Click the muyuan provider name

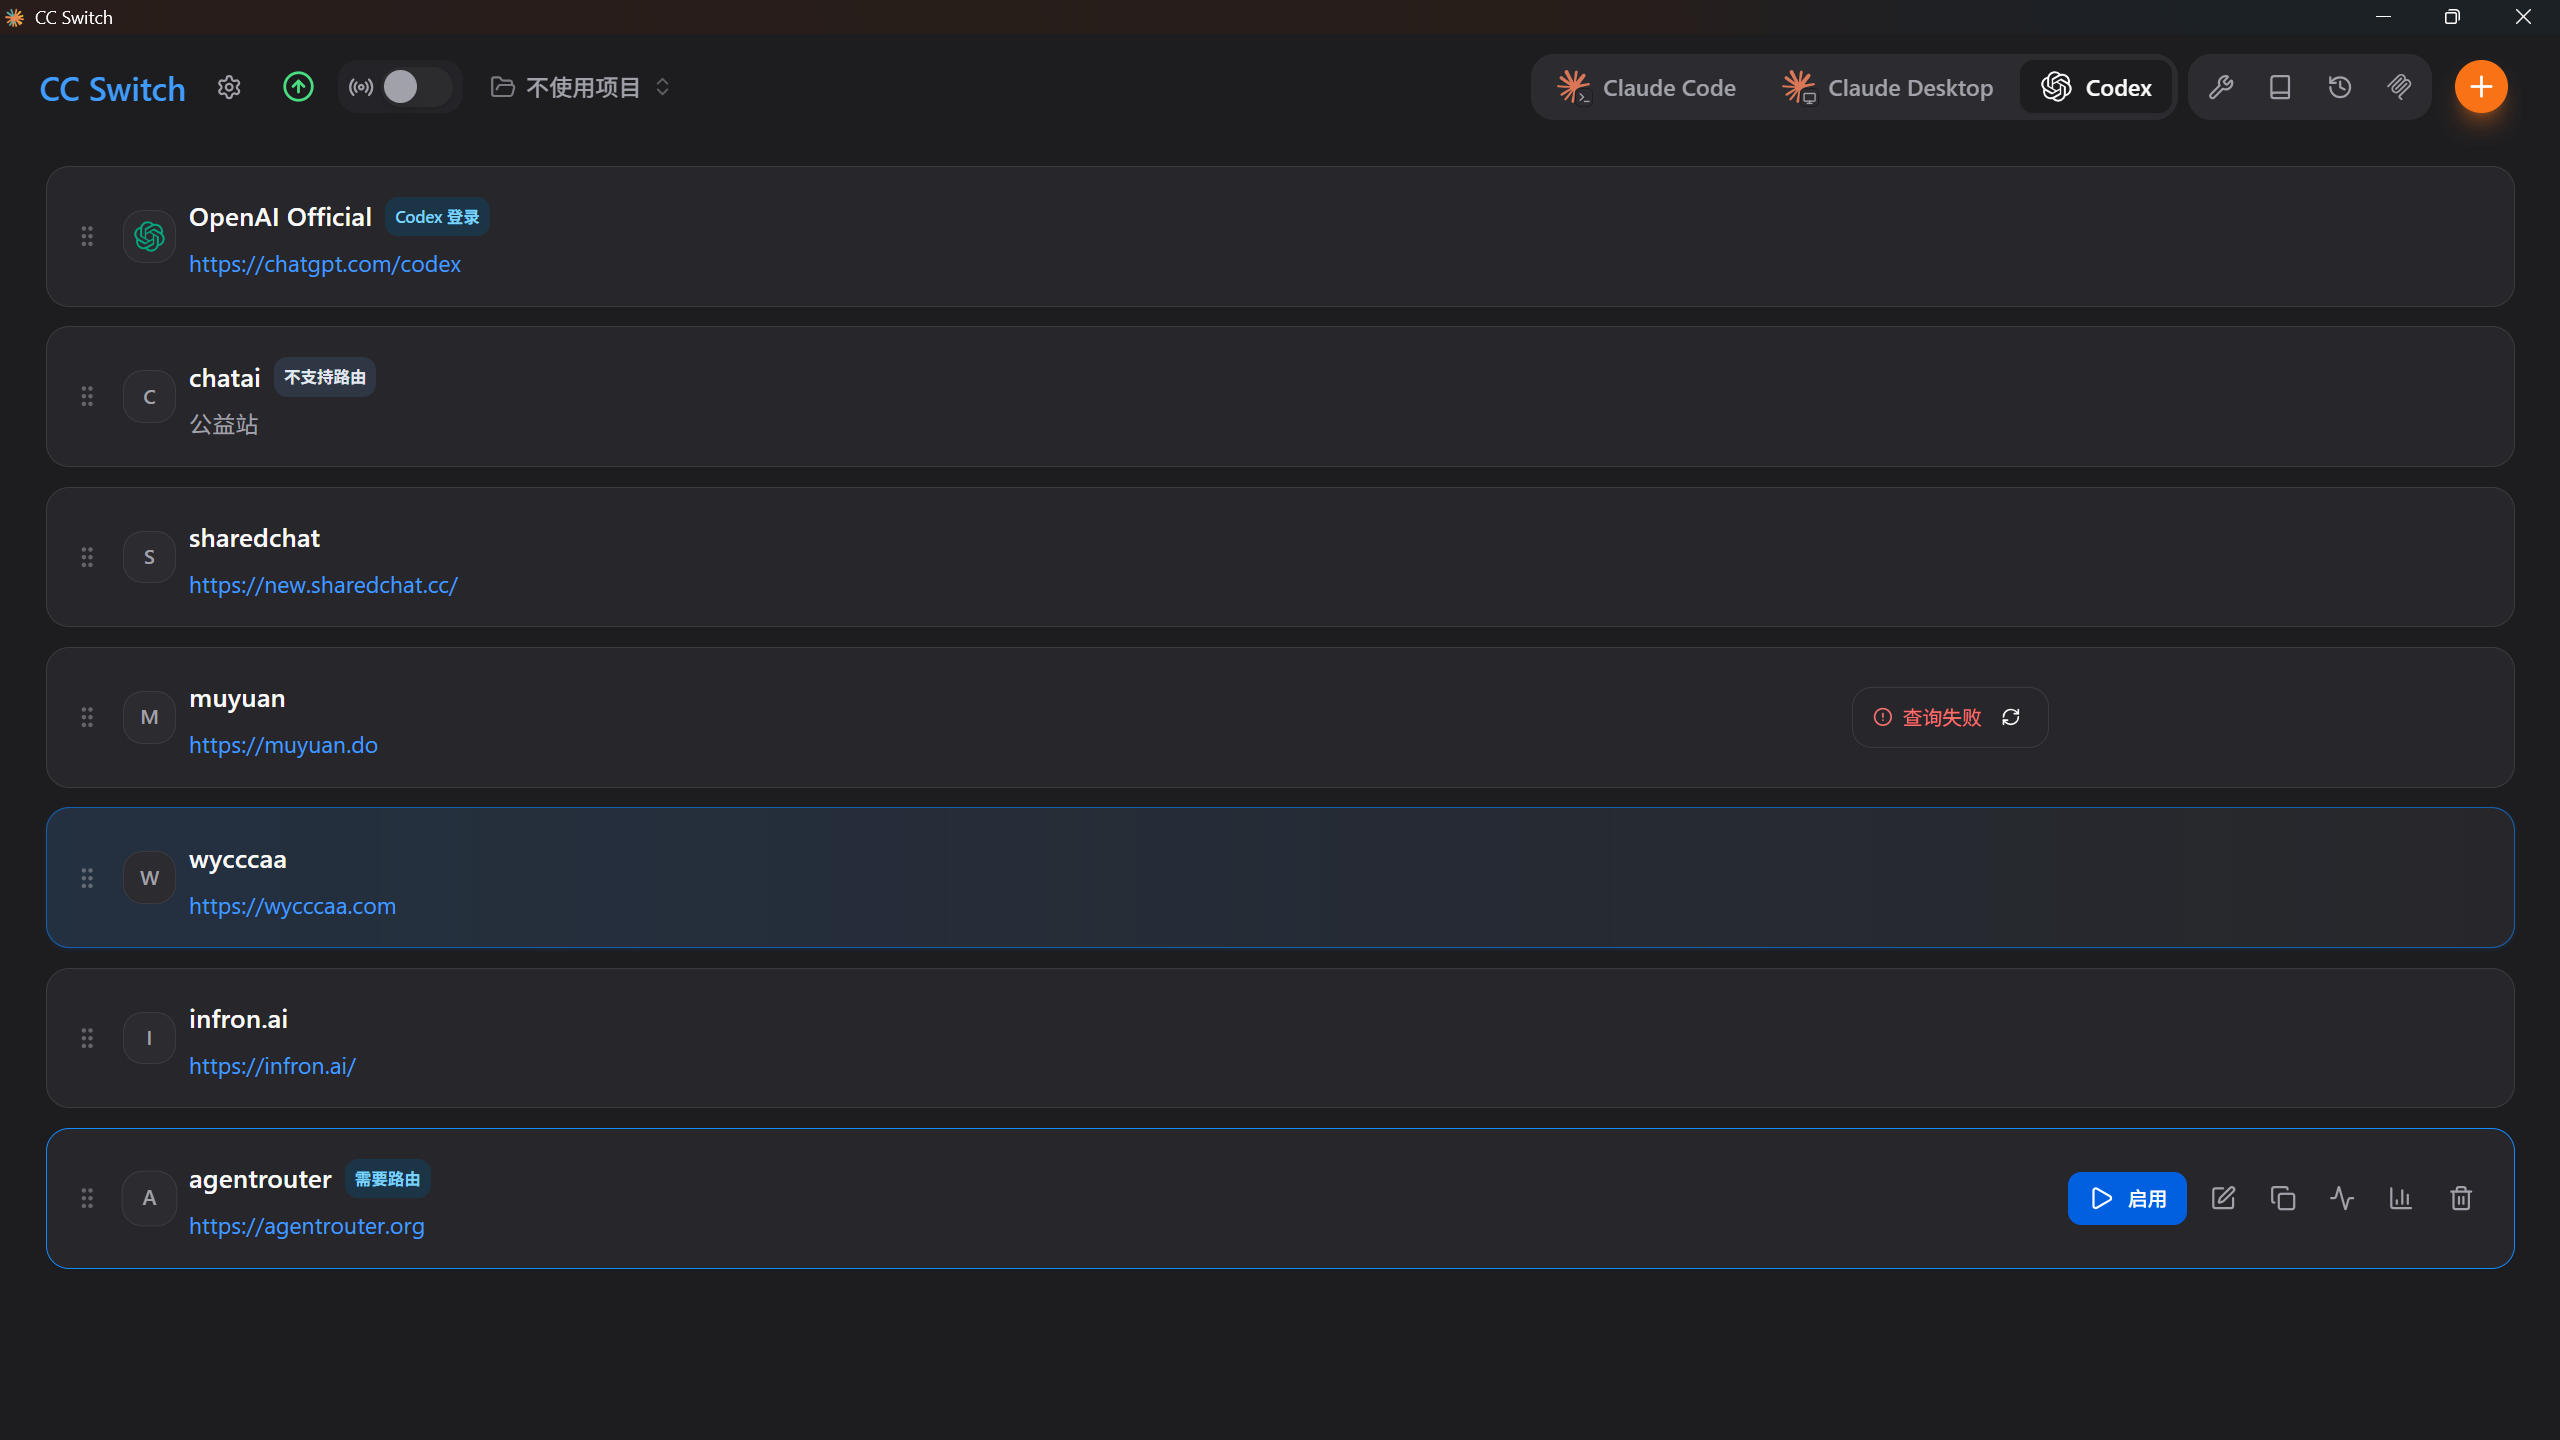237,699
